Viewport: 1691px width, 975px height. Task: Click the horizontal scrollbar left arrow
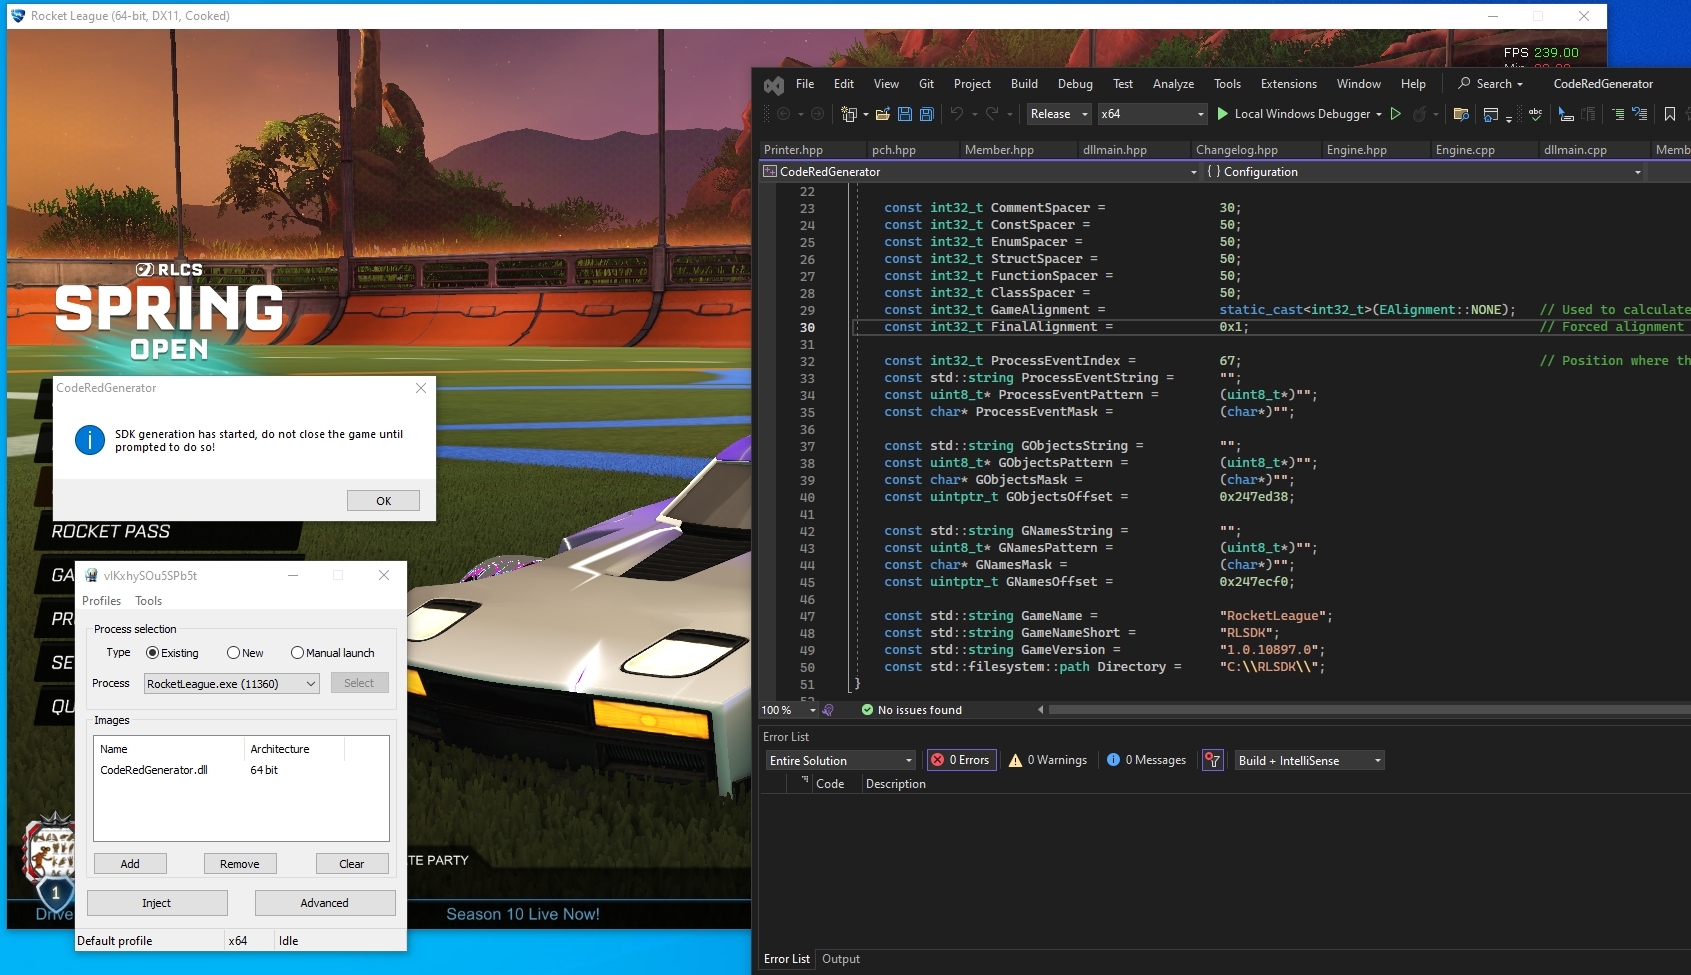pyautogui.click(x=1040, y=710)
